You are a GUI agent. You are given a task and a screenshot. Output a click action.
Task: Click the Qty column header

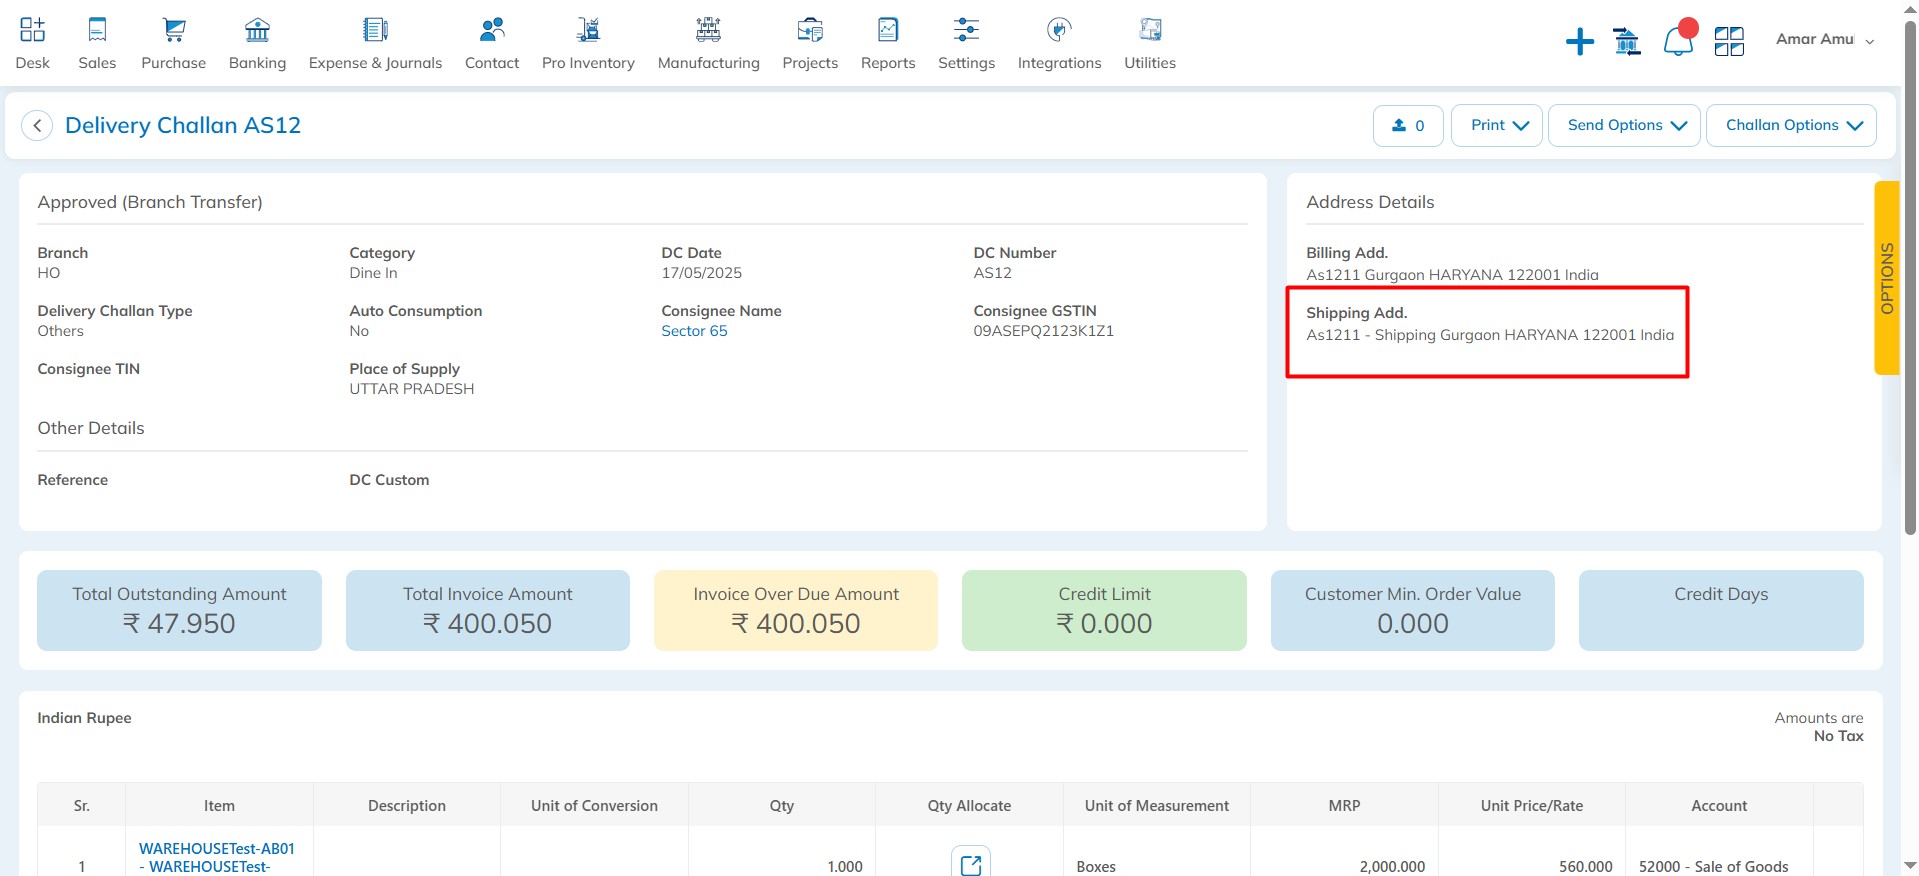(x=782, y=806)
